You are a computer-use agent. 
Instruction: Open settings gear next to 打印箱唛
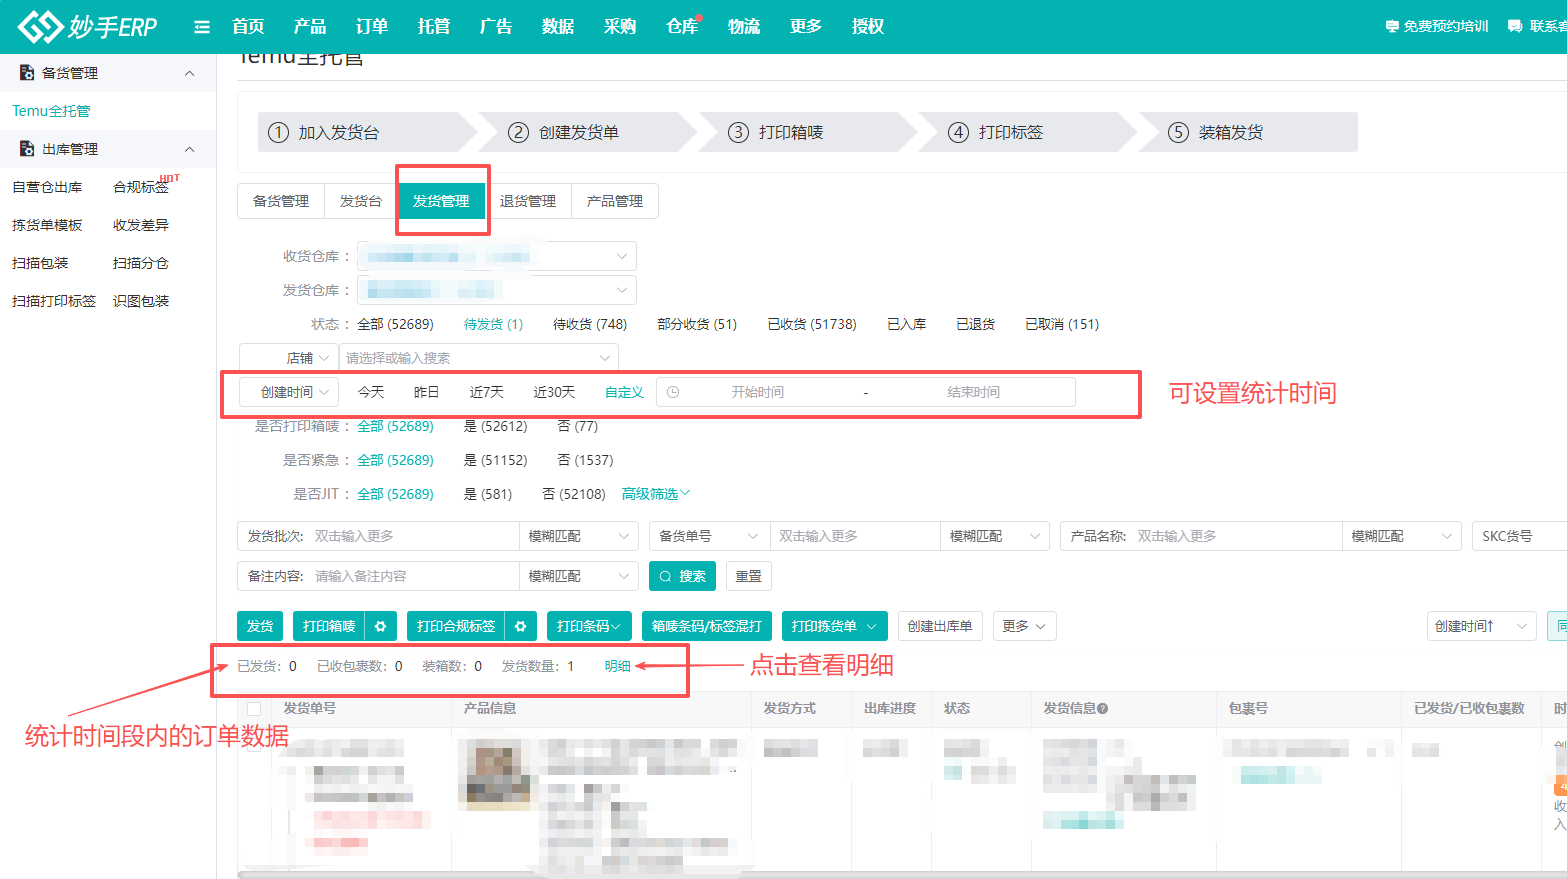(x=380, y=626)
